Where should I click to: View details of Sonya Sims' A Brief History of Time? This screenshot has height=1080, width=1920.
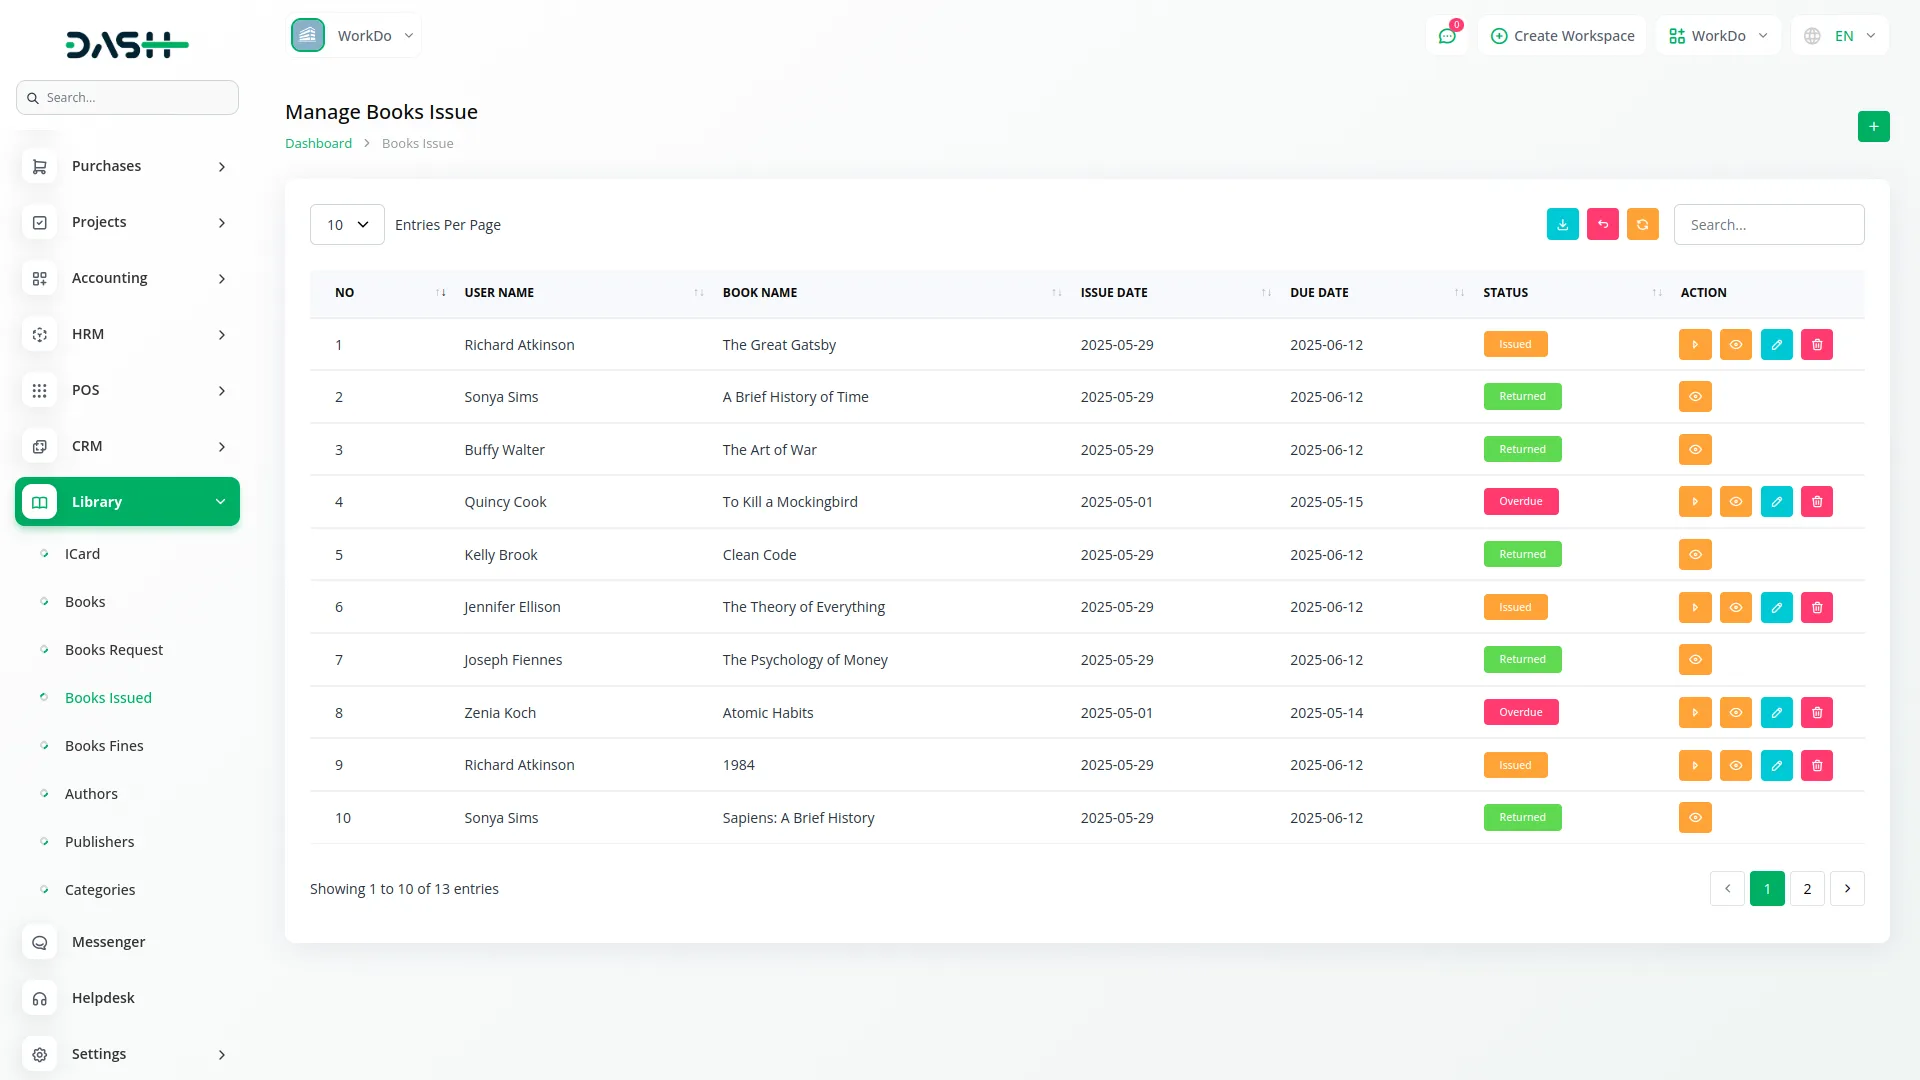pyautogui.click(x=1695, y=396)
